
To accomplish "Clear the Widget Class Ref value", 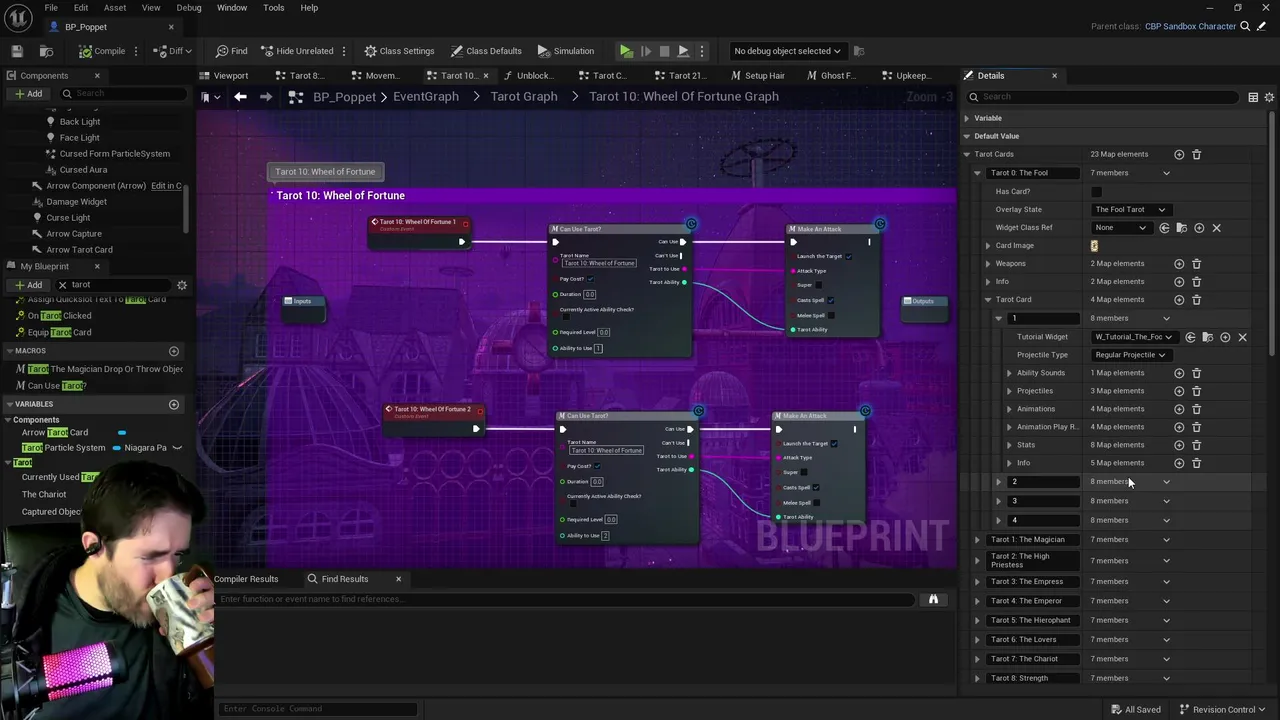I will [x=1216, y=228].
